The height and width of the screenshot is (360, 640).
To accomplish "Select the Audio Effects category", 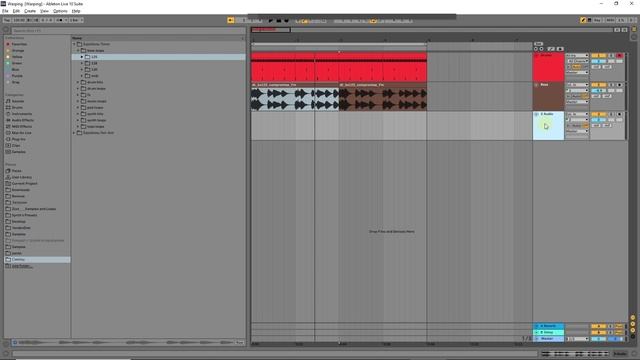I will click(23, 120).
